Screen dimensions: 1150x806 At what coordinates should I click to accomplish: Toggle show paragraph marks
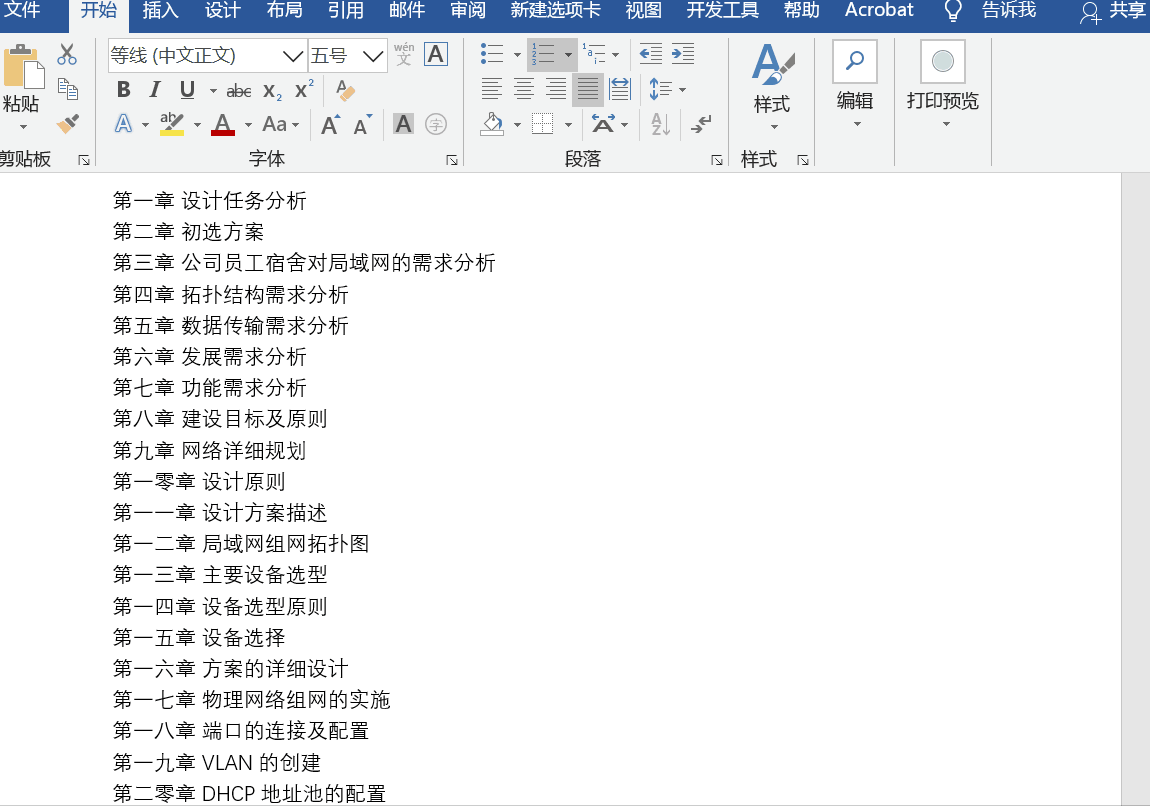click(701, 124)
